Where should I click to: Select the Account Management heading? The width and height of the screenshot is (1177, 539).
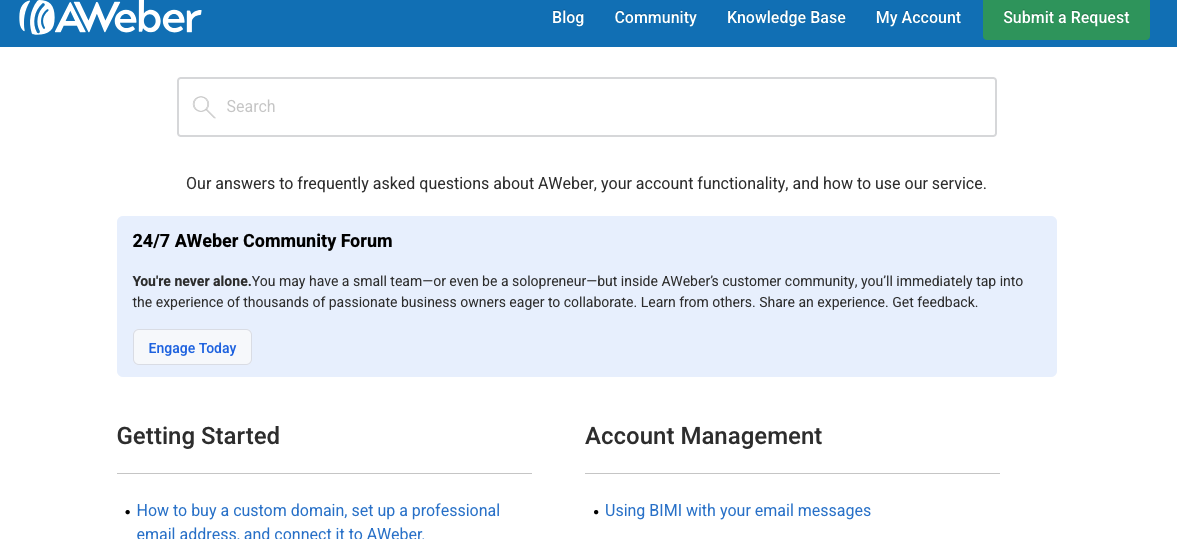(703, 436)
